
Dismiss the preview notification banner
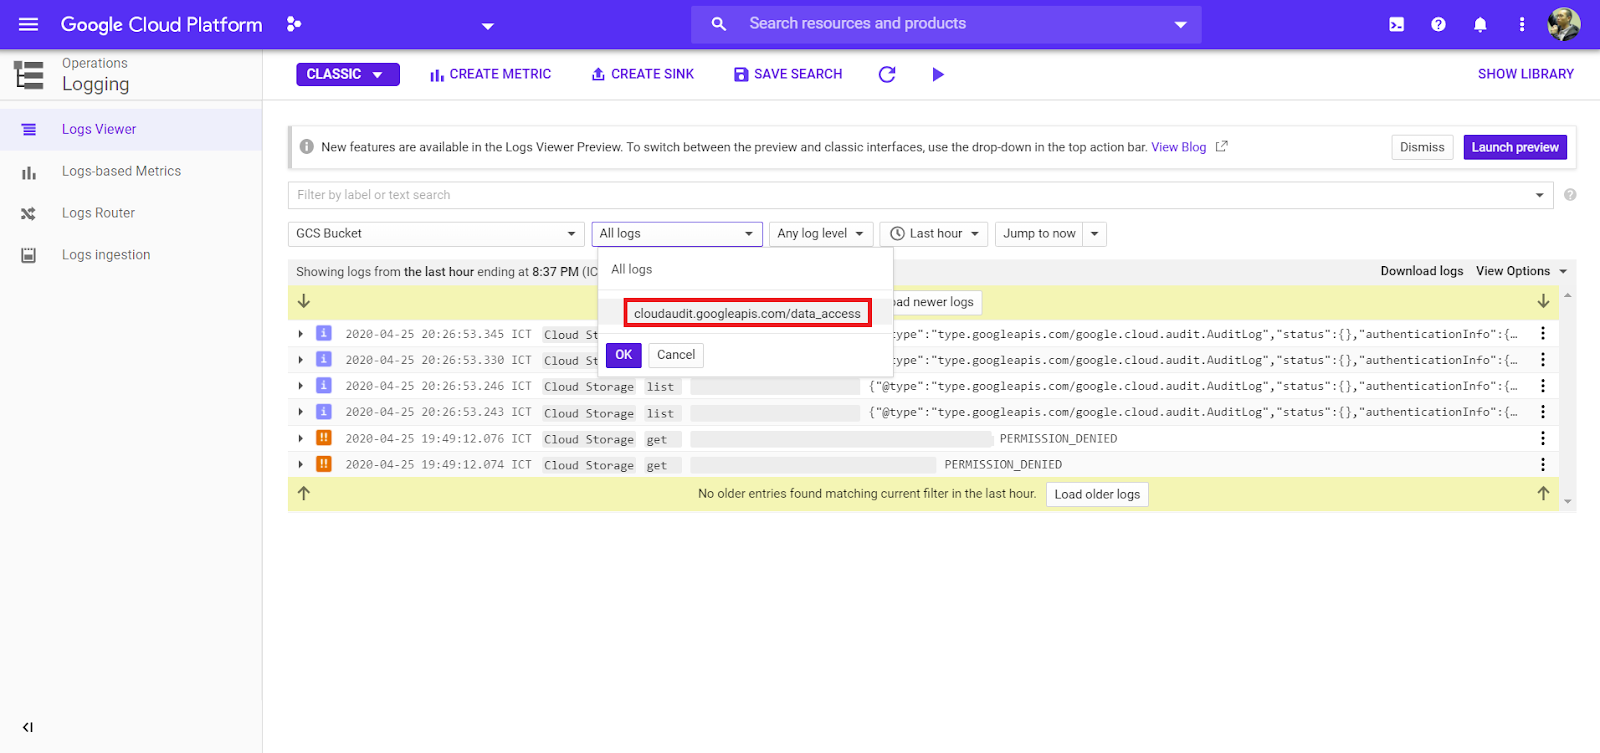coord(1422,147)
